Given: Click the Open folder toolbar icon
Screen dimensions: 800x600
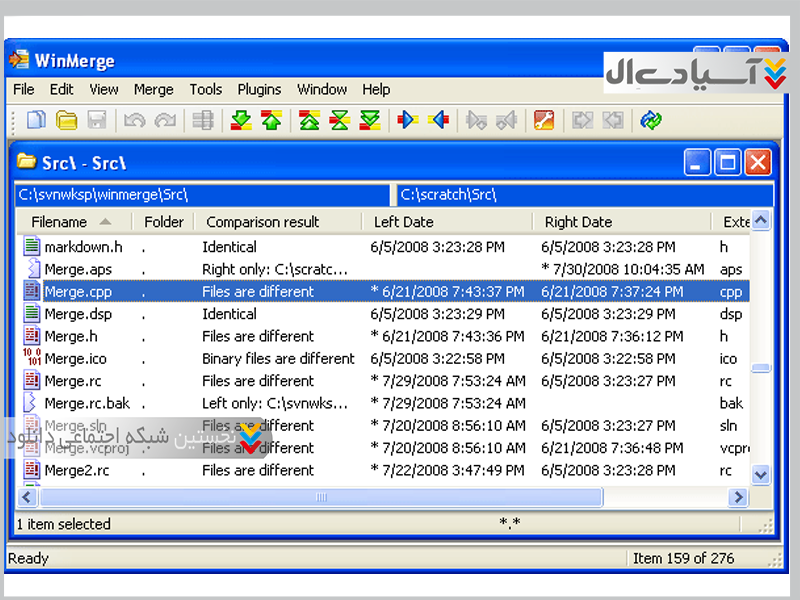Looking at the screenshot, I should 66,121.
